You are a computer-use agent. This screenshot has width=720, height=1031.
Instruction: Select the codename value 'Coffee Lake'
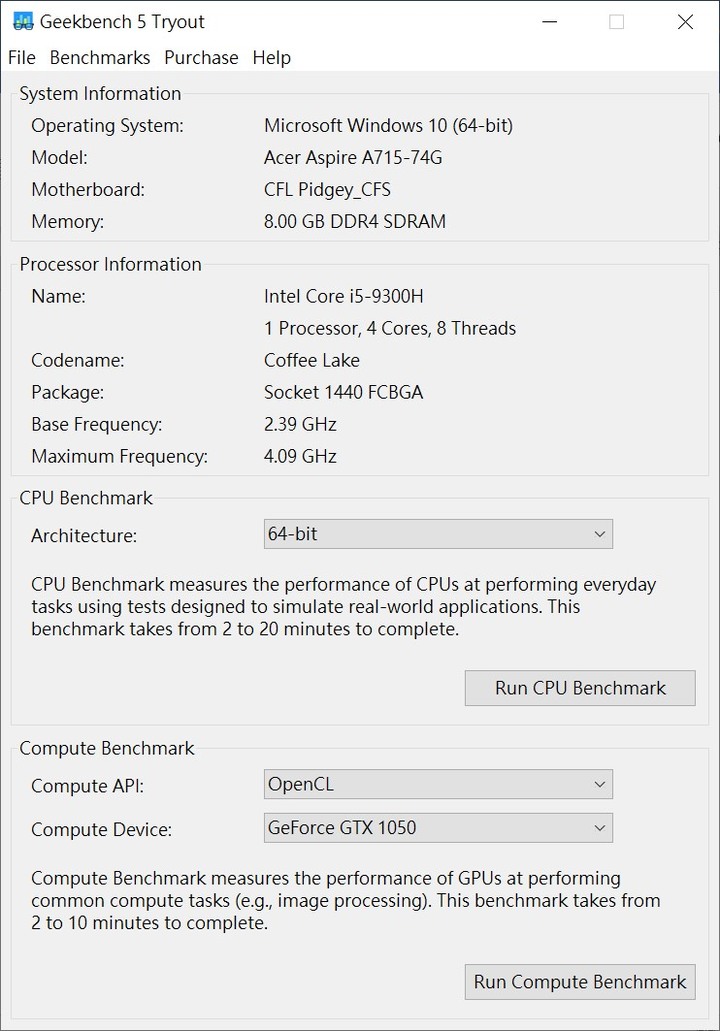[x=312, y=360]
